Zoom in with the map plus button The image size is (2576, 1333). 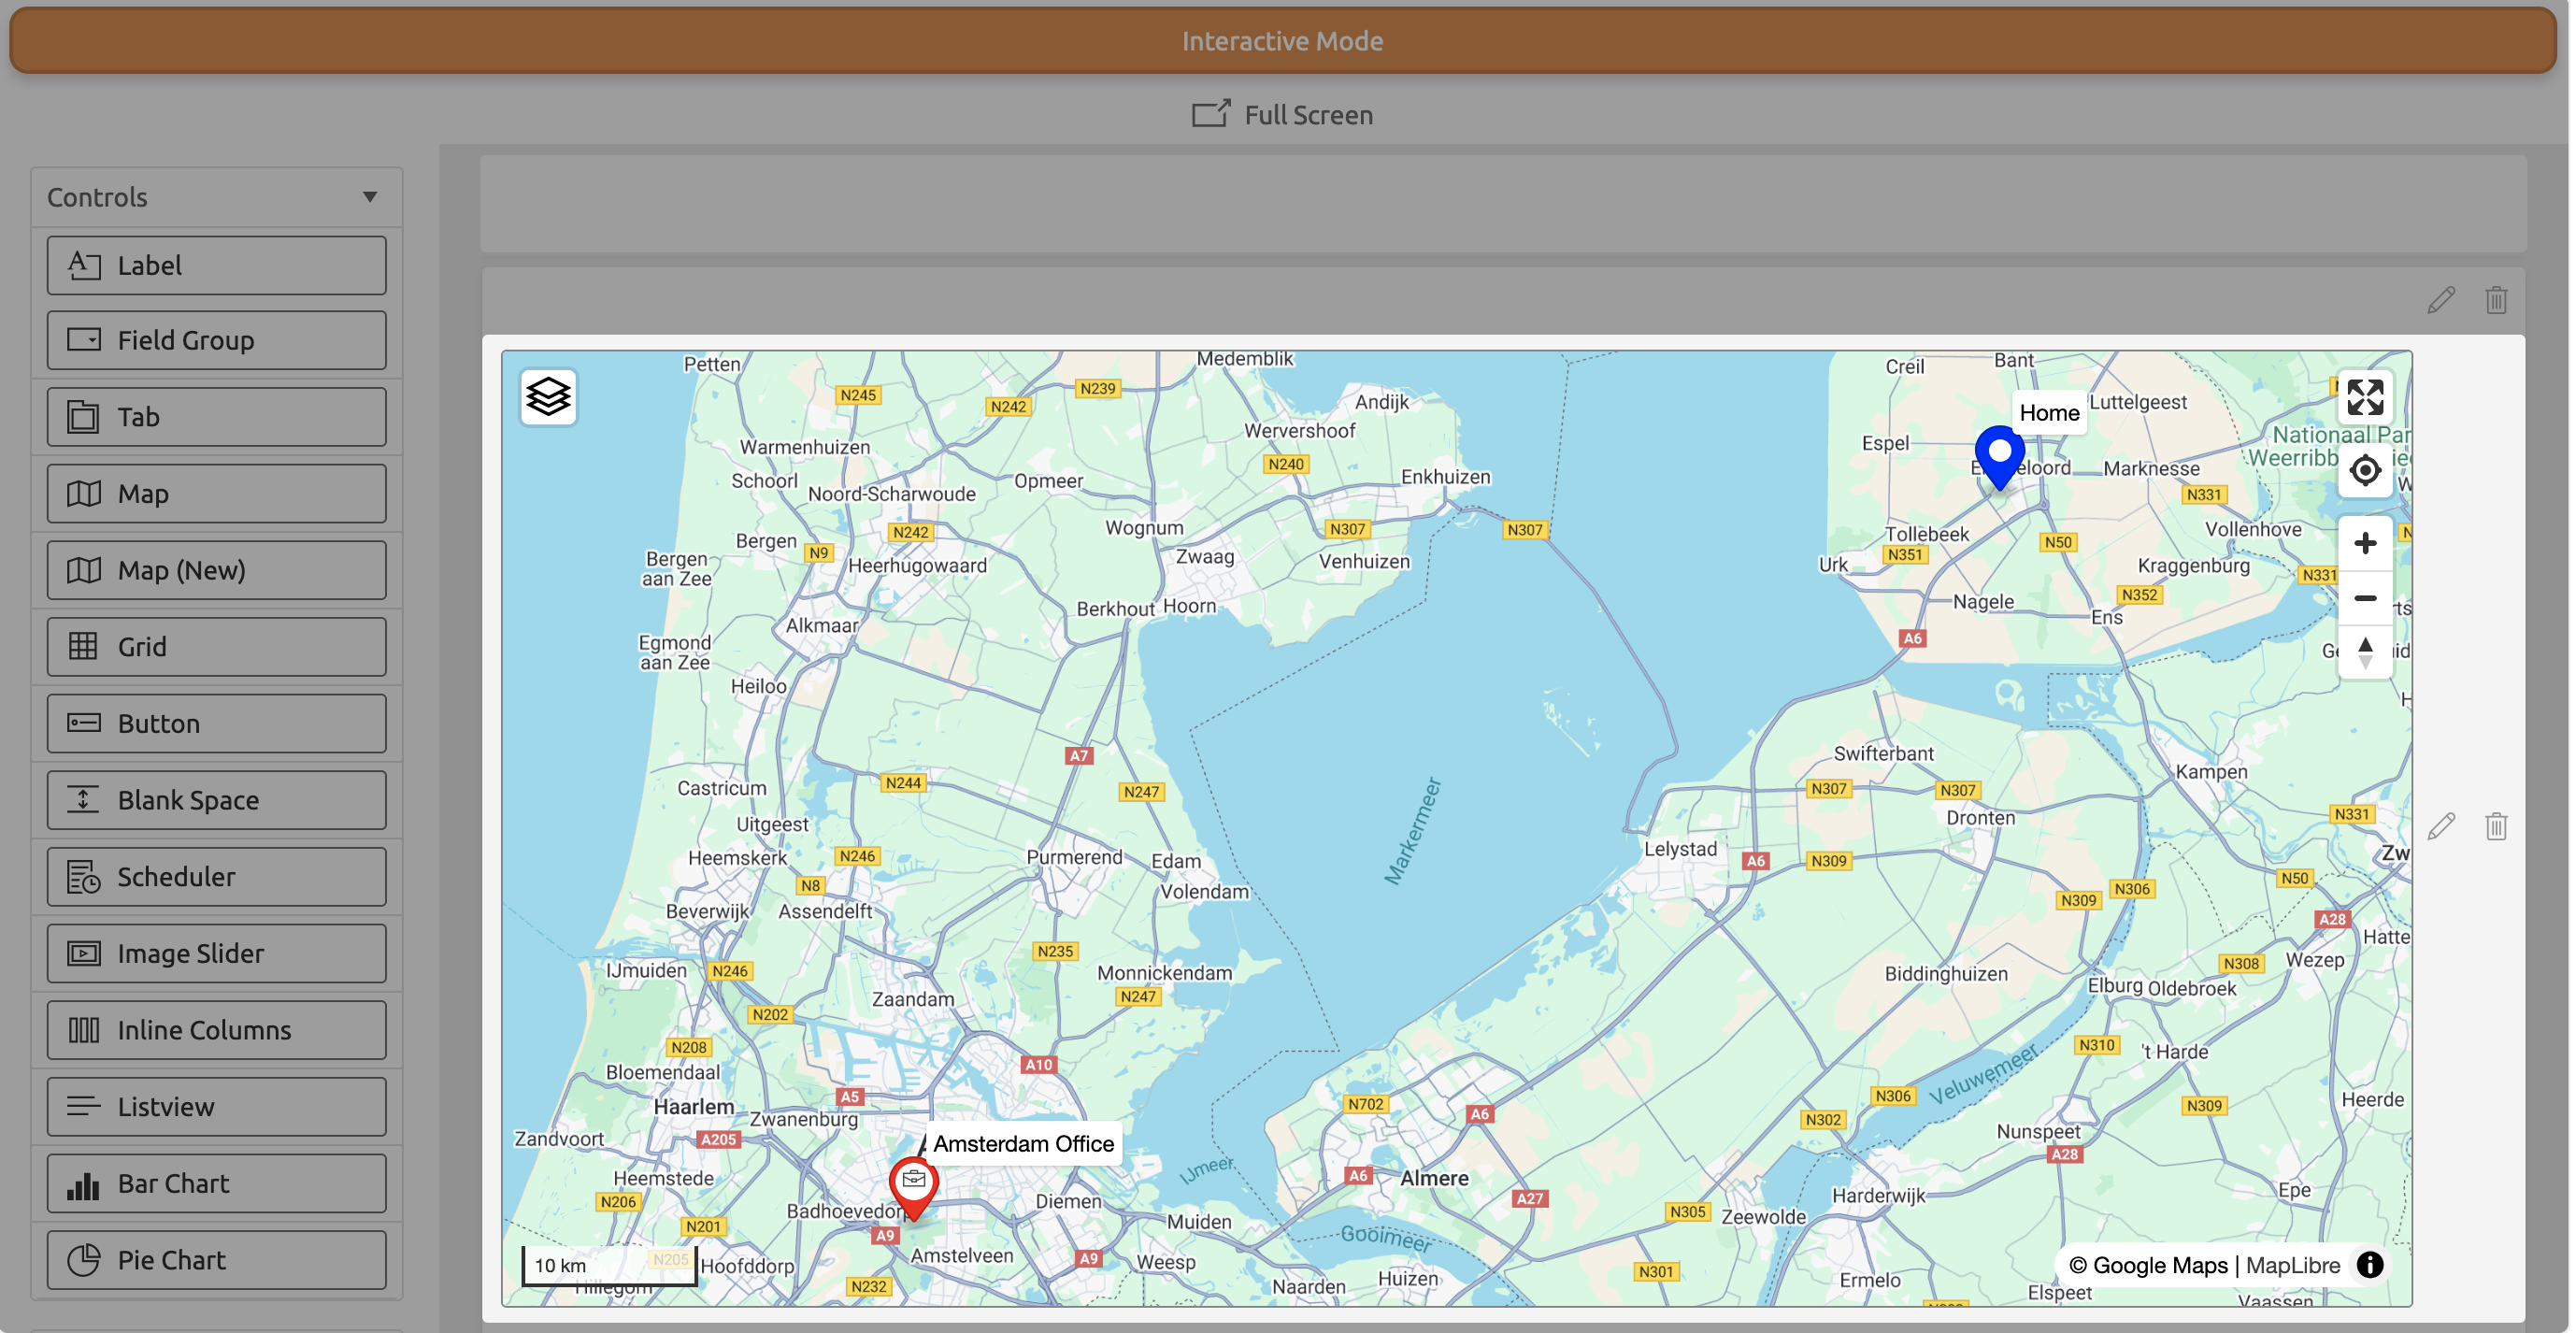(x=2365, y=543)
